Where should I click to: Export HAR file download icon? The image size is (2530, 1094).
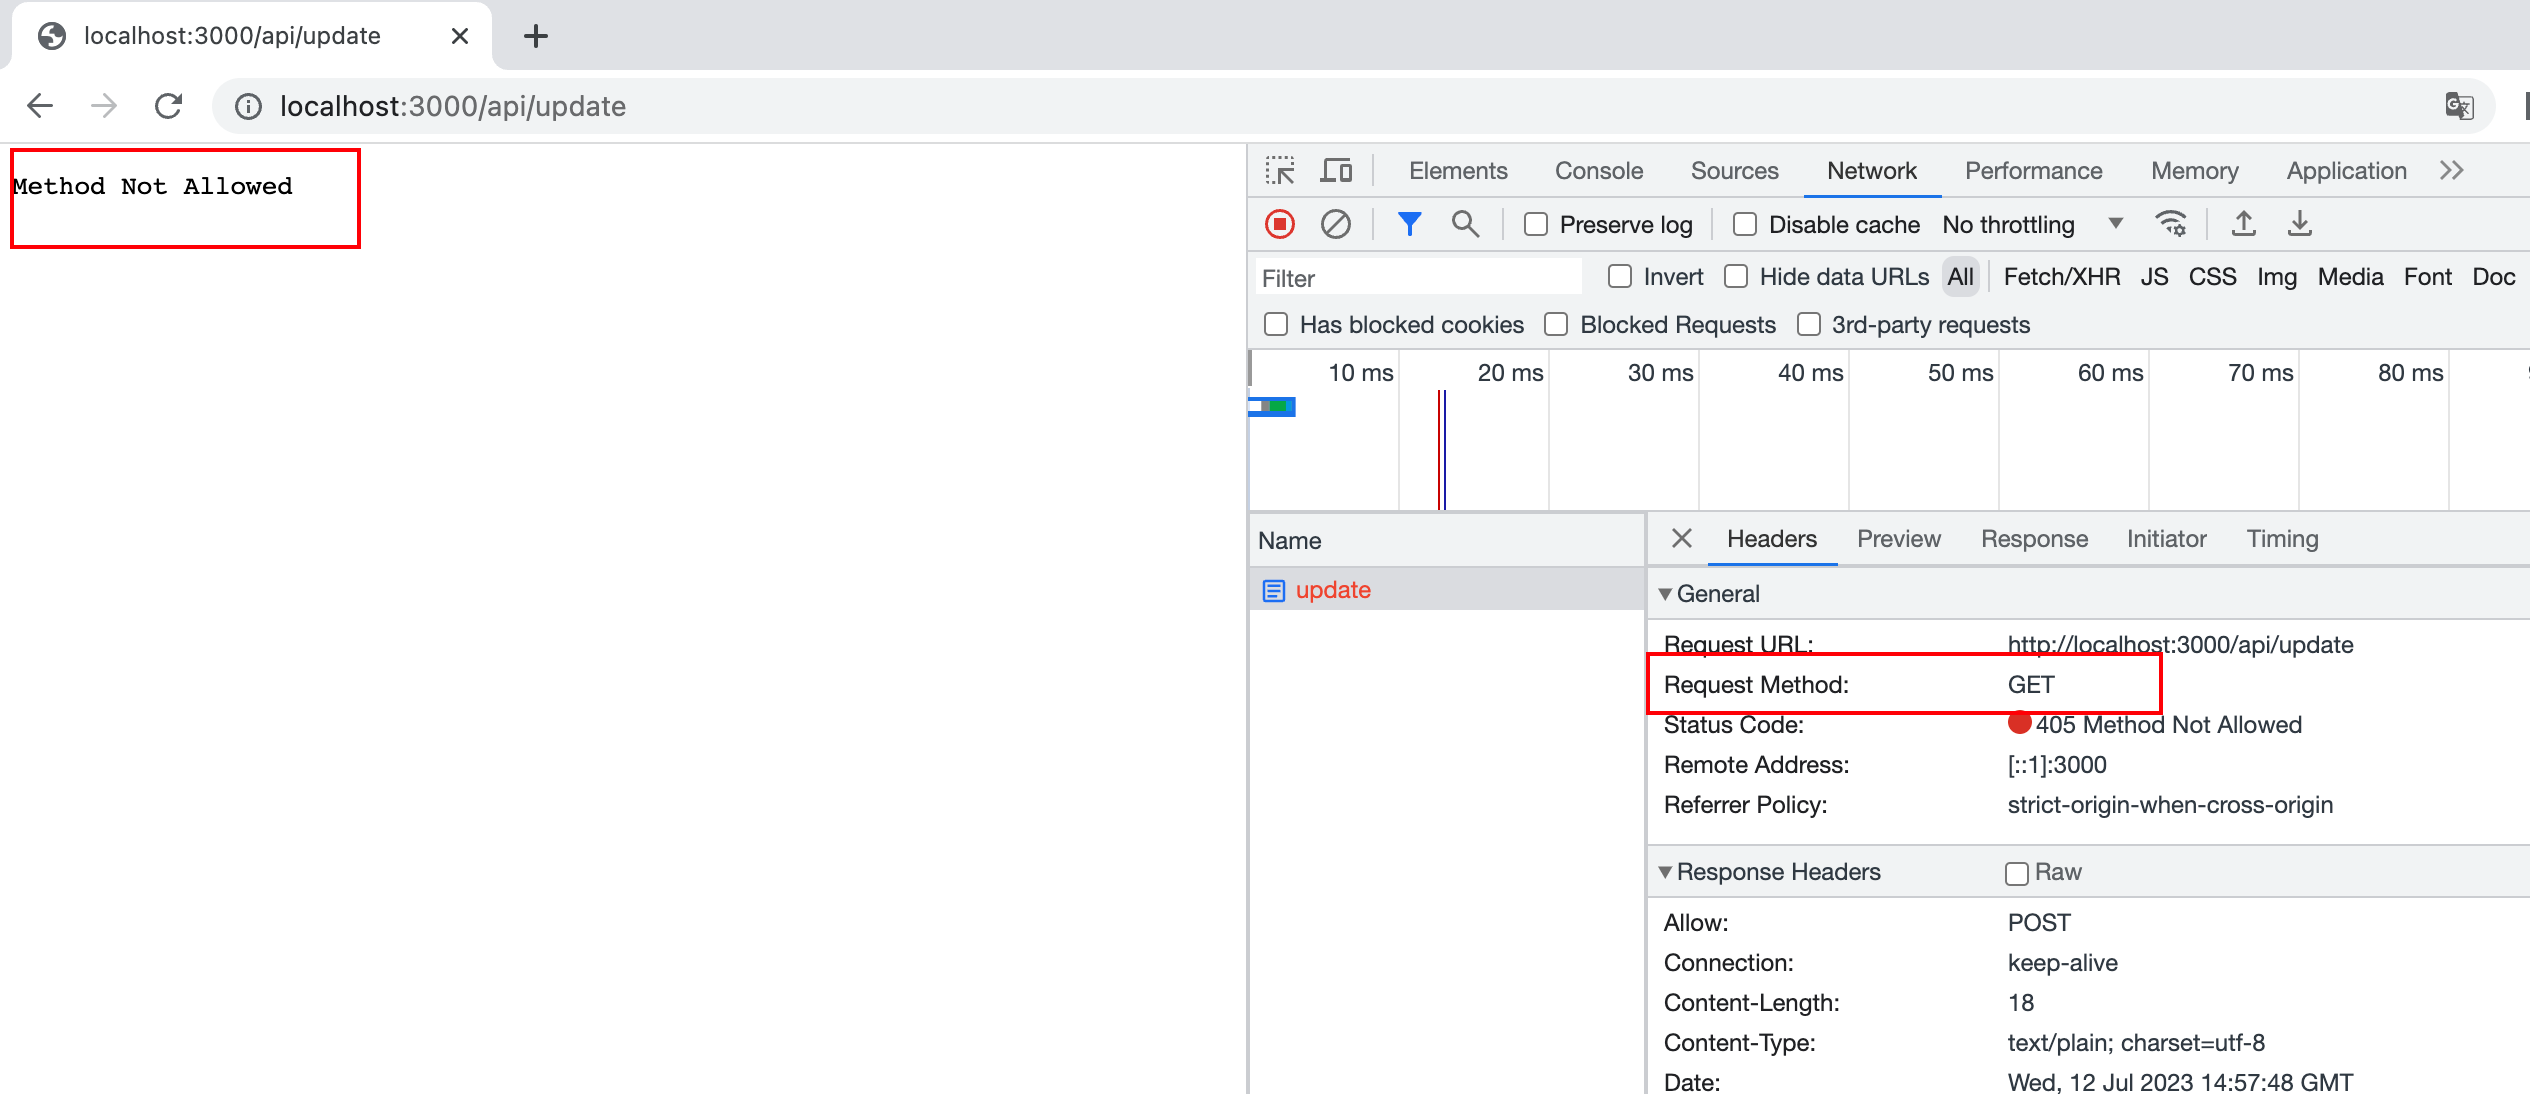tap(2299, 224)
